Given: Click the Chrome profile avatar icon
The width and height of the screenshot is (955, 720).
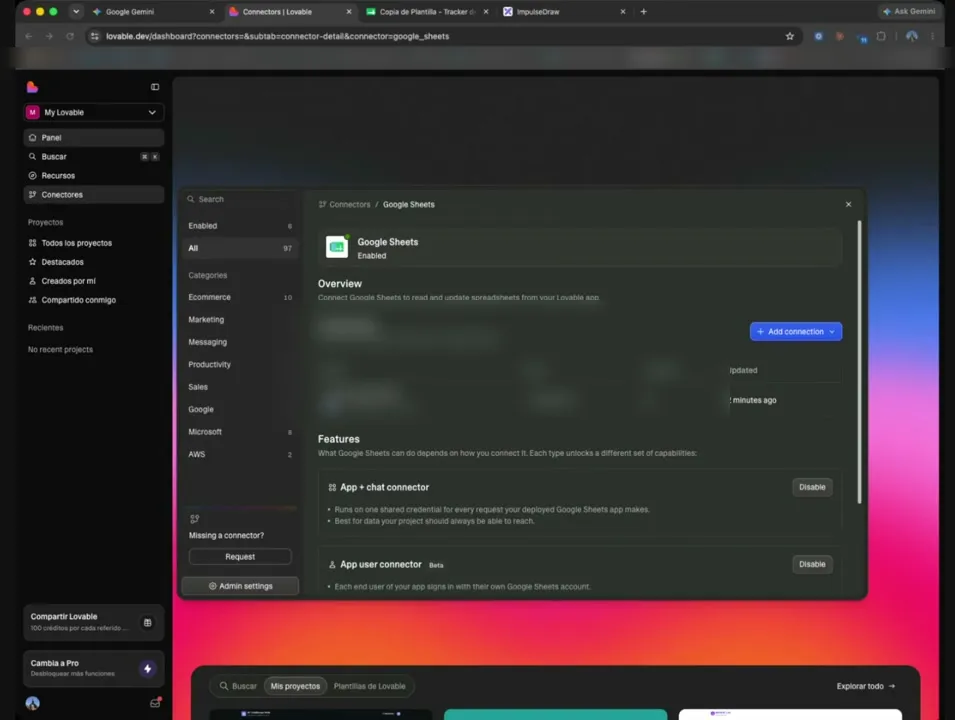Looking at the screenshot, I should click(x=912, y=37).
